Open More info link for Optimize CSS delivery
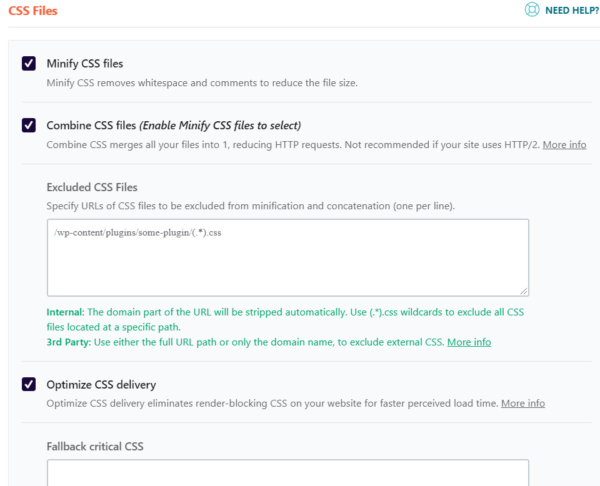This screenshot has height=486, width=600. click(x=523, y=403)
